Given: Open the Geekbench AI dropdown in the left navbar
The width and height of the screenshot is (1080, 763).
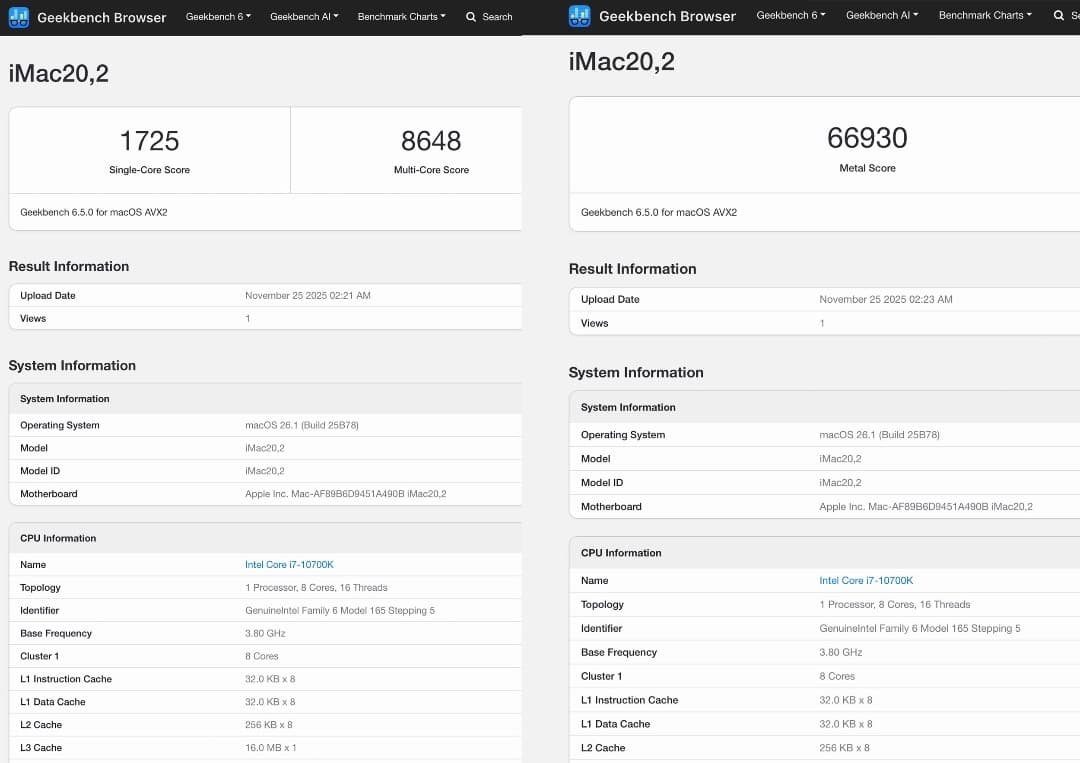Looking at the screenshot, I should point(304,17).
